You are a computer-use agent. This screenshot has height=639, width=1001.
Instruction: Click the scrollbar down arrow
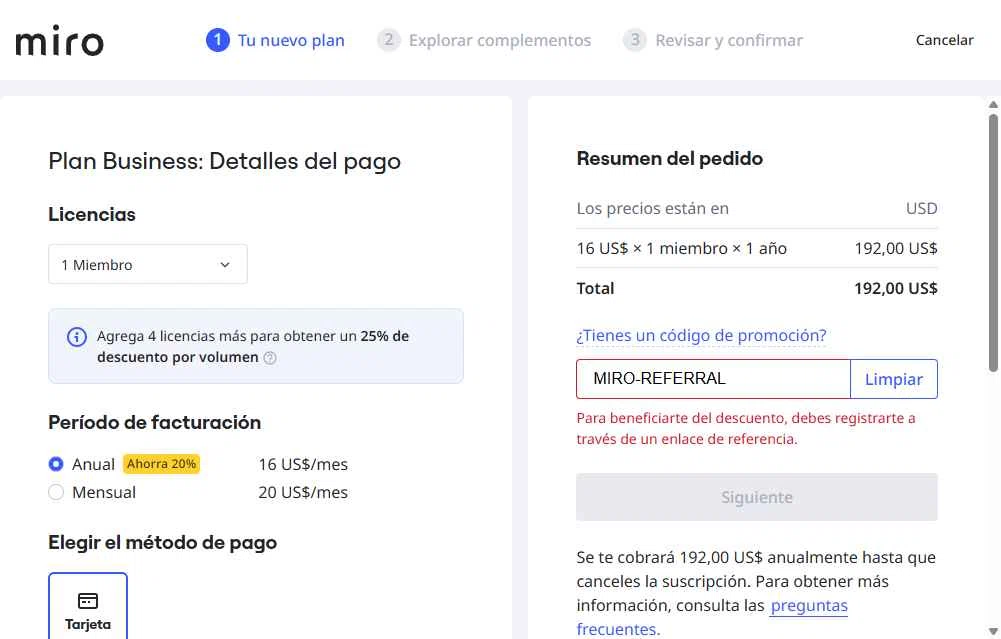pos(993,632)
